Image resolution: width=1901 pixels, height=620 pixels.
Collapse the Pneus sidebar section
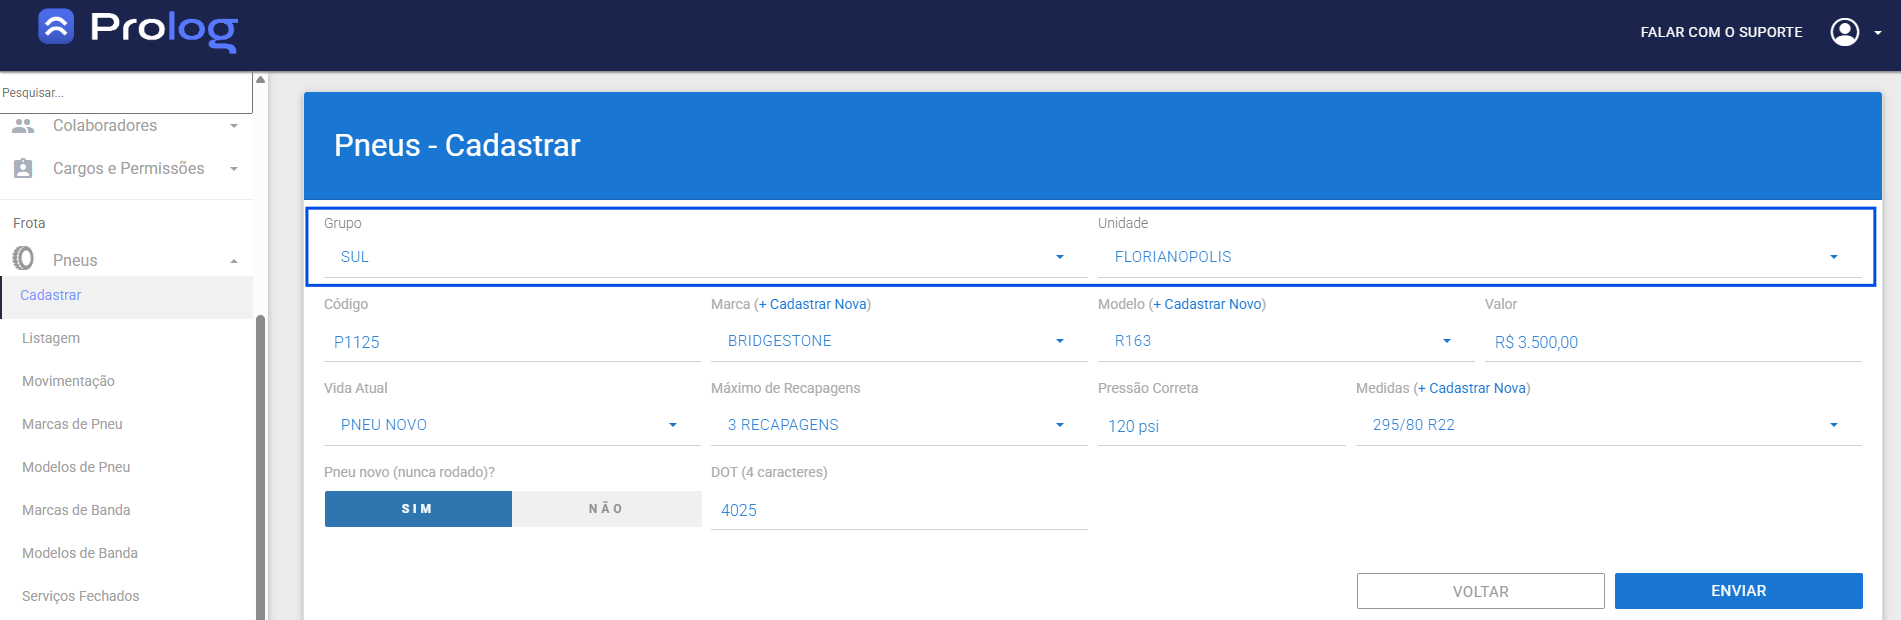(x=234, y=261)
